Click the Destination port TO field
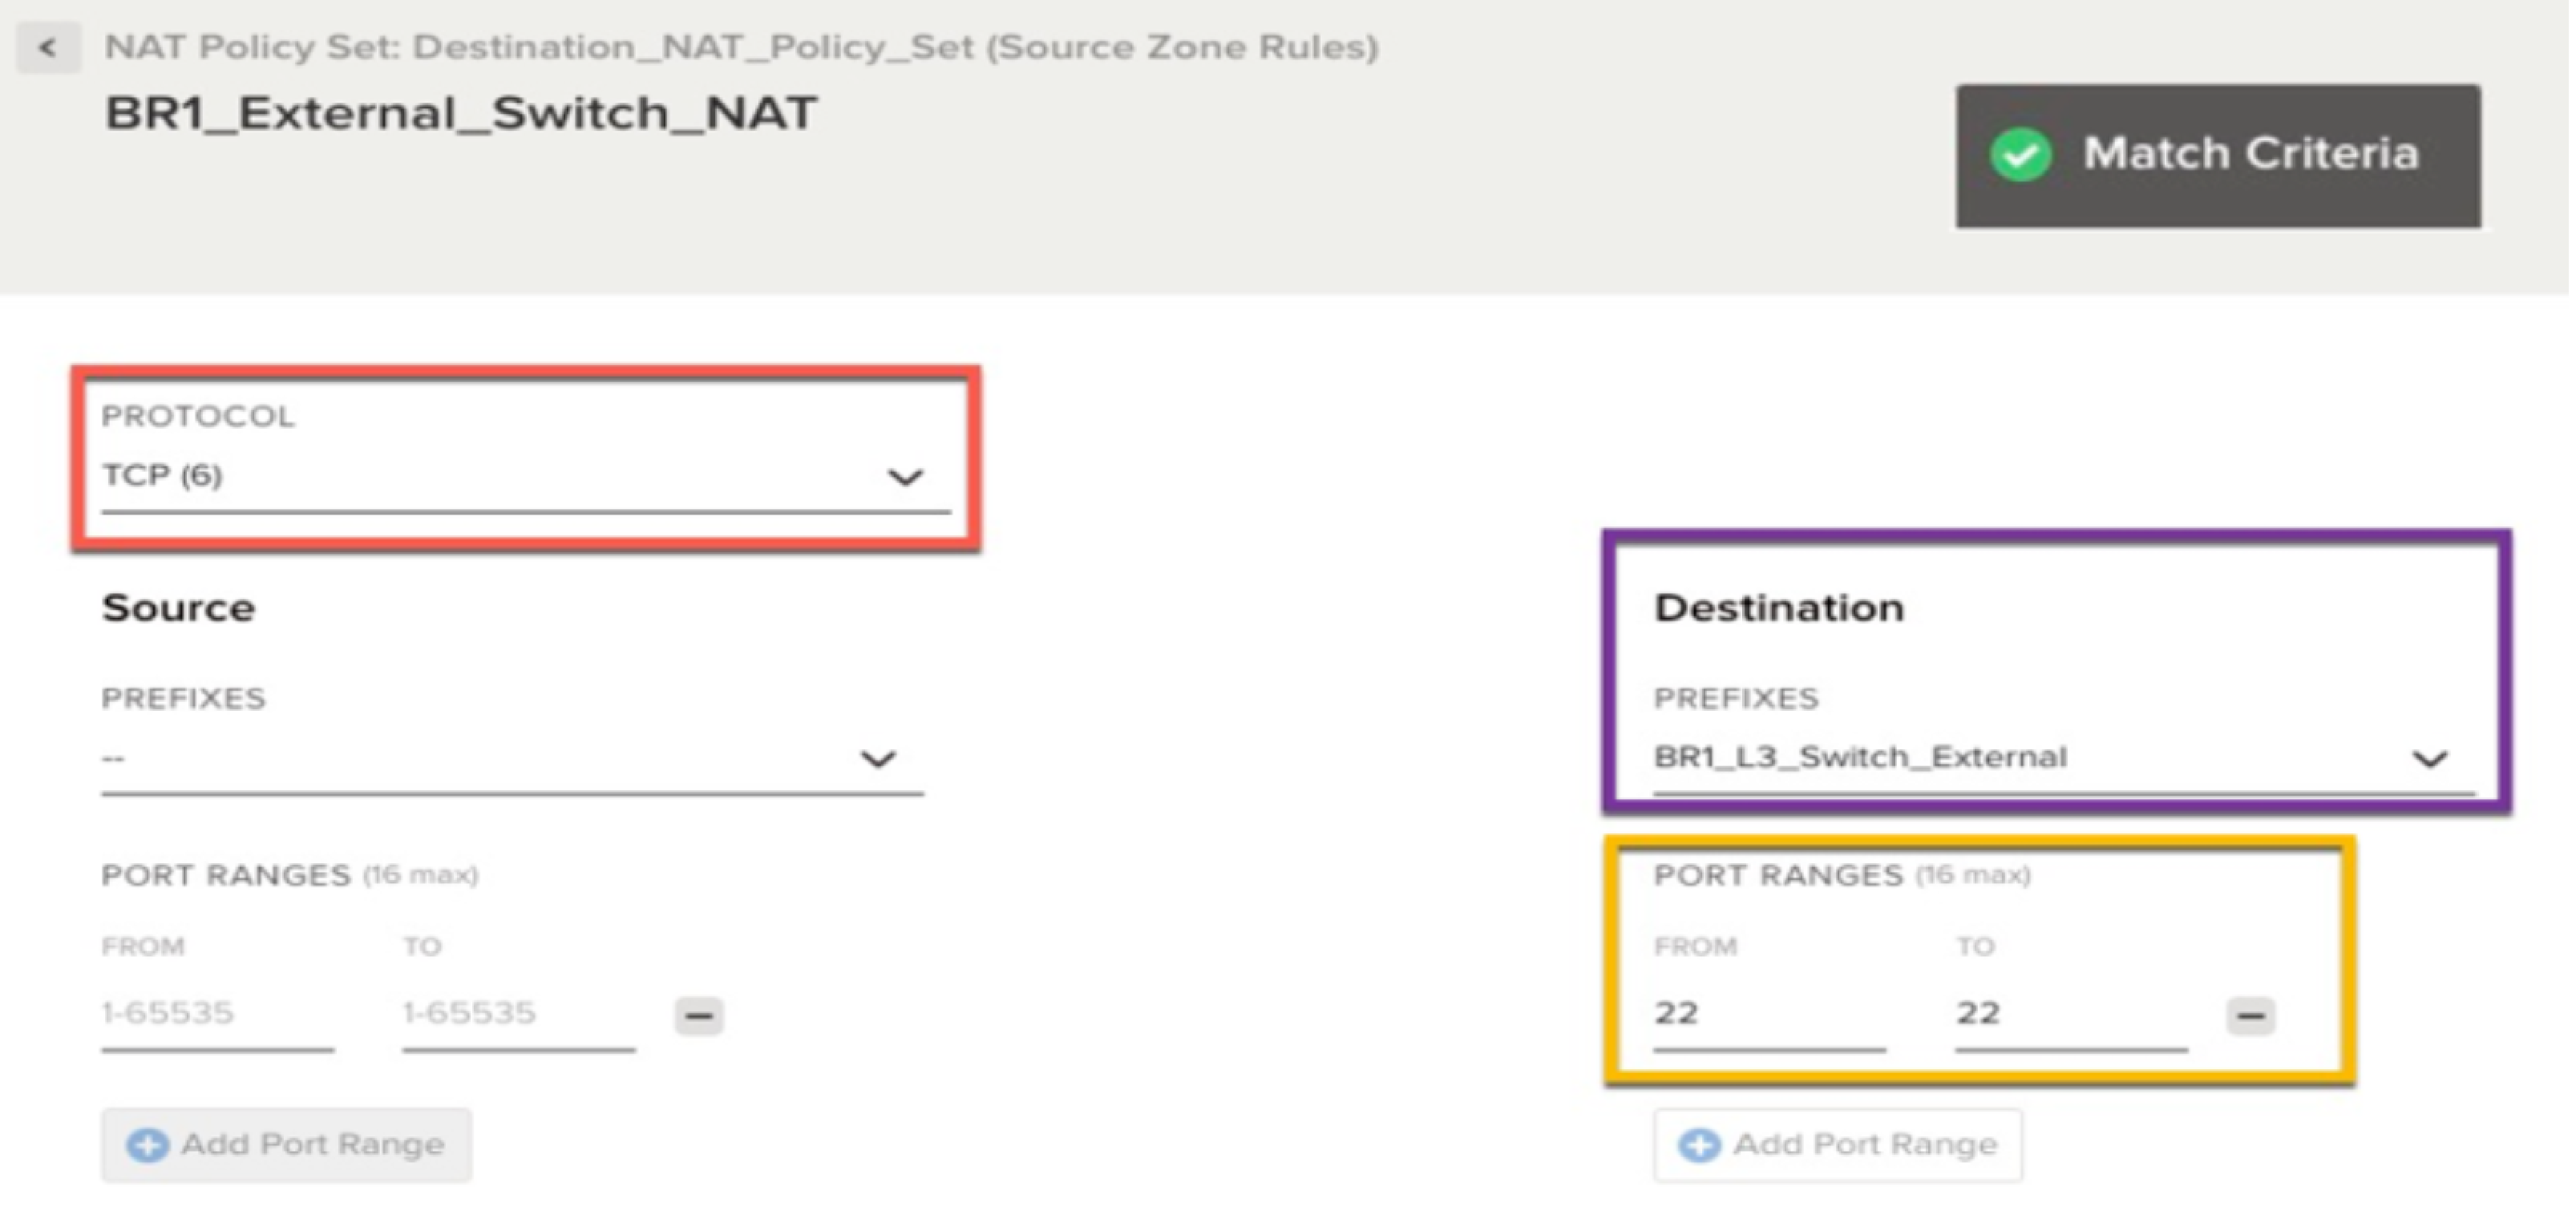The width and height of the screenshot is (2576, 1219). click(x=2070, y=1013)
